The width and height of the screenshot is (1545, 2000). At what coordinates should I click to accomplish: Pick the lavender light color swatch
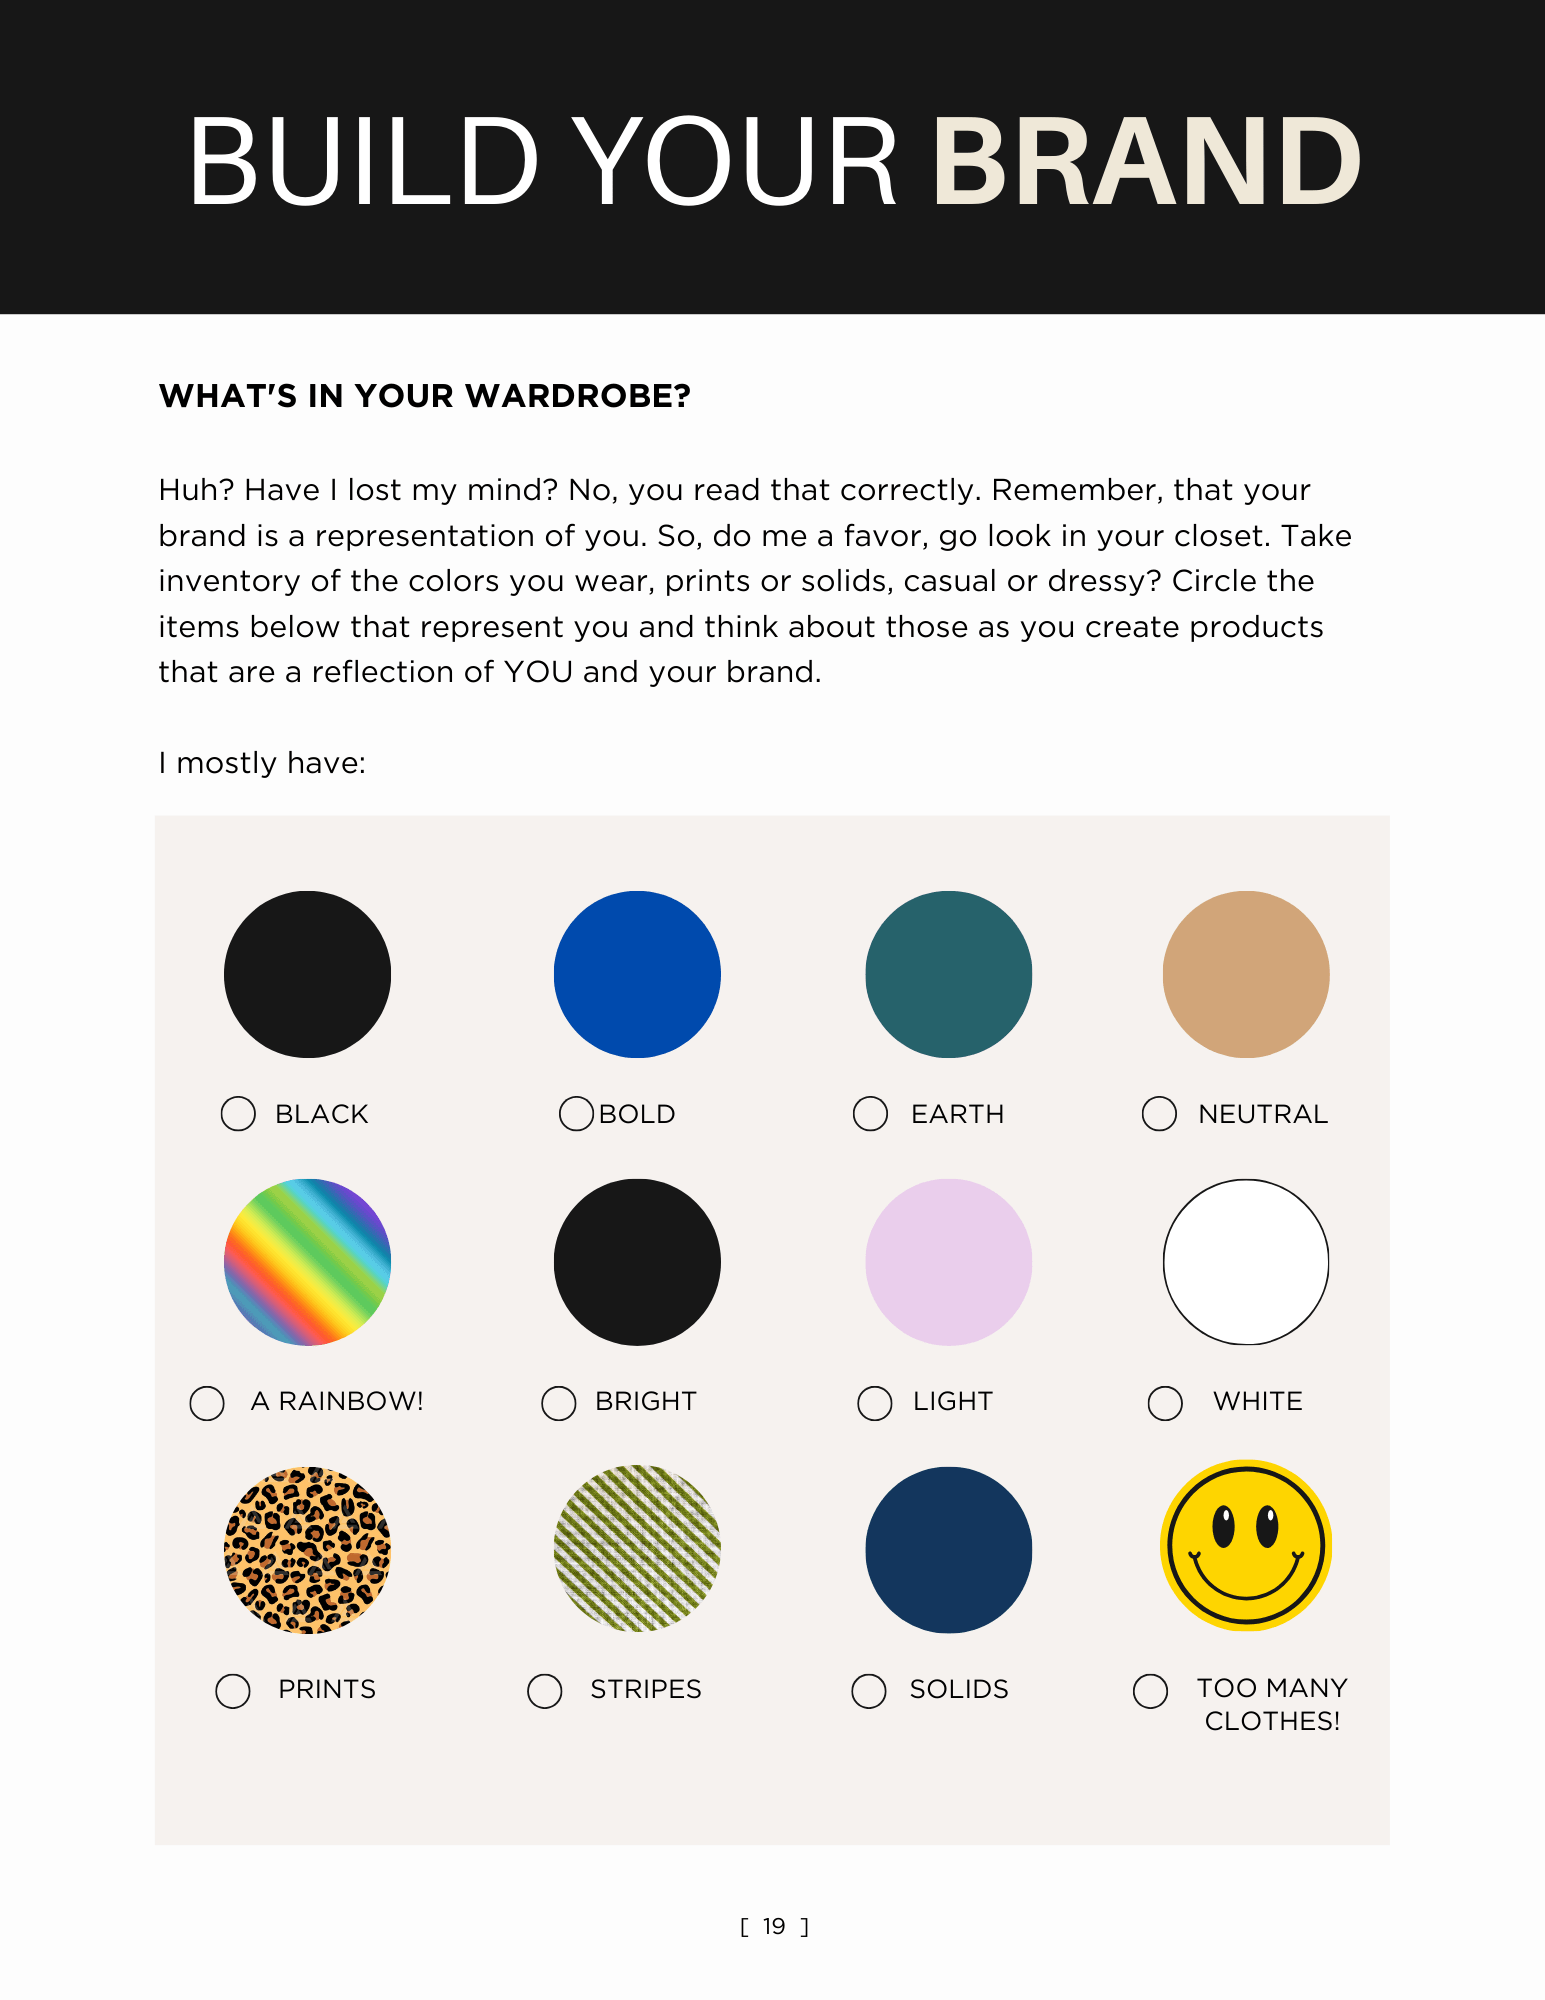click(x=948, y=1262)
